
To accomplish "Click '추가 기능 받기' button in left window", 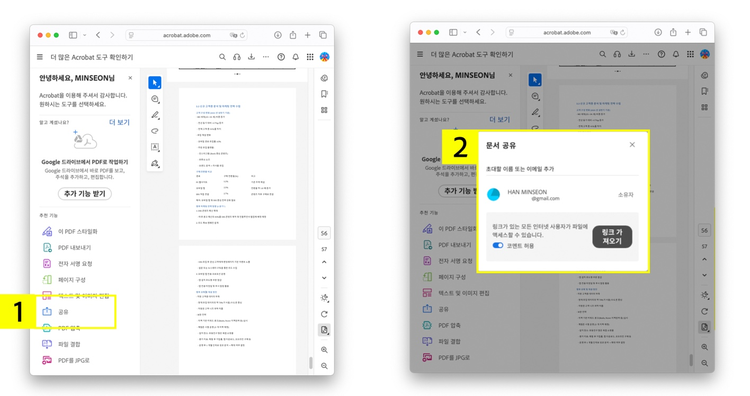I will 85,194.
